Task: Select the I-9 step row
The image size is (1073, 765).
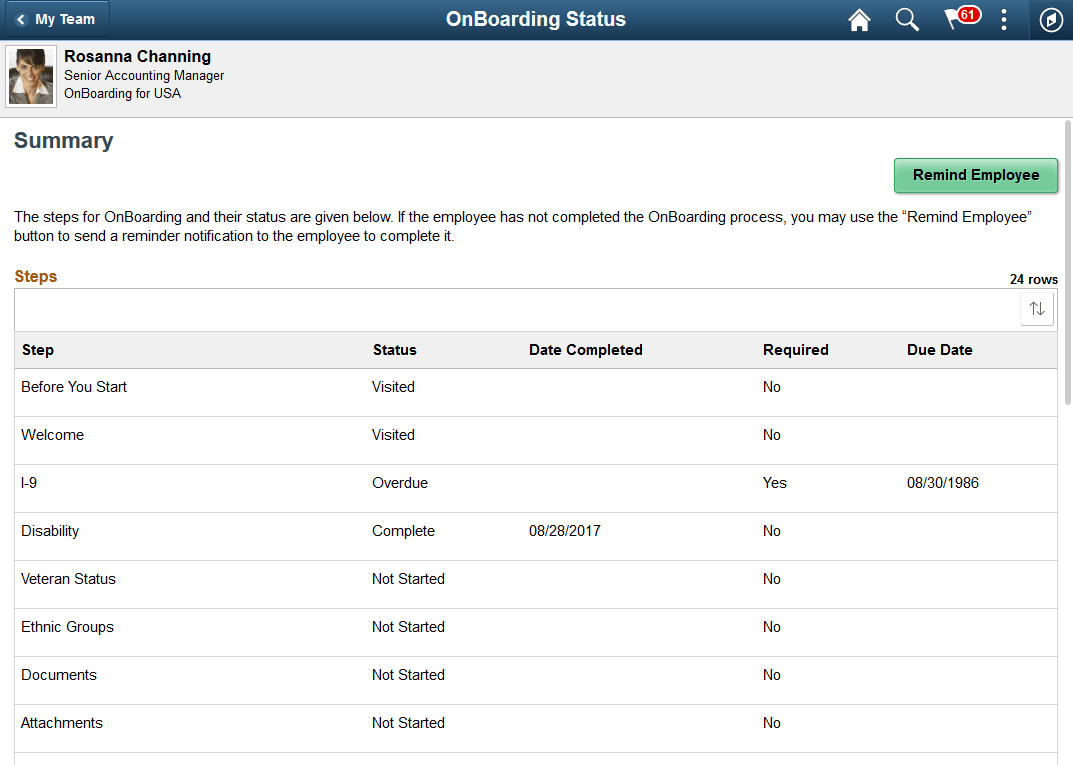Action: 400,483
